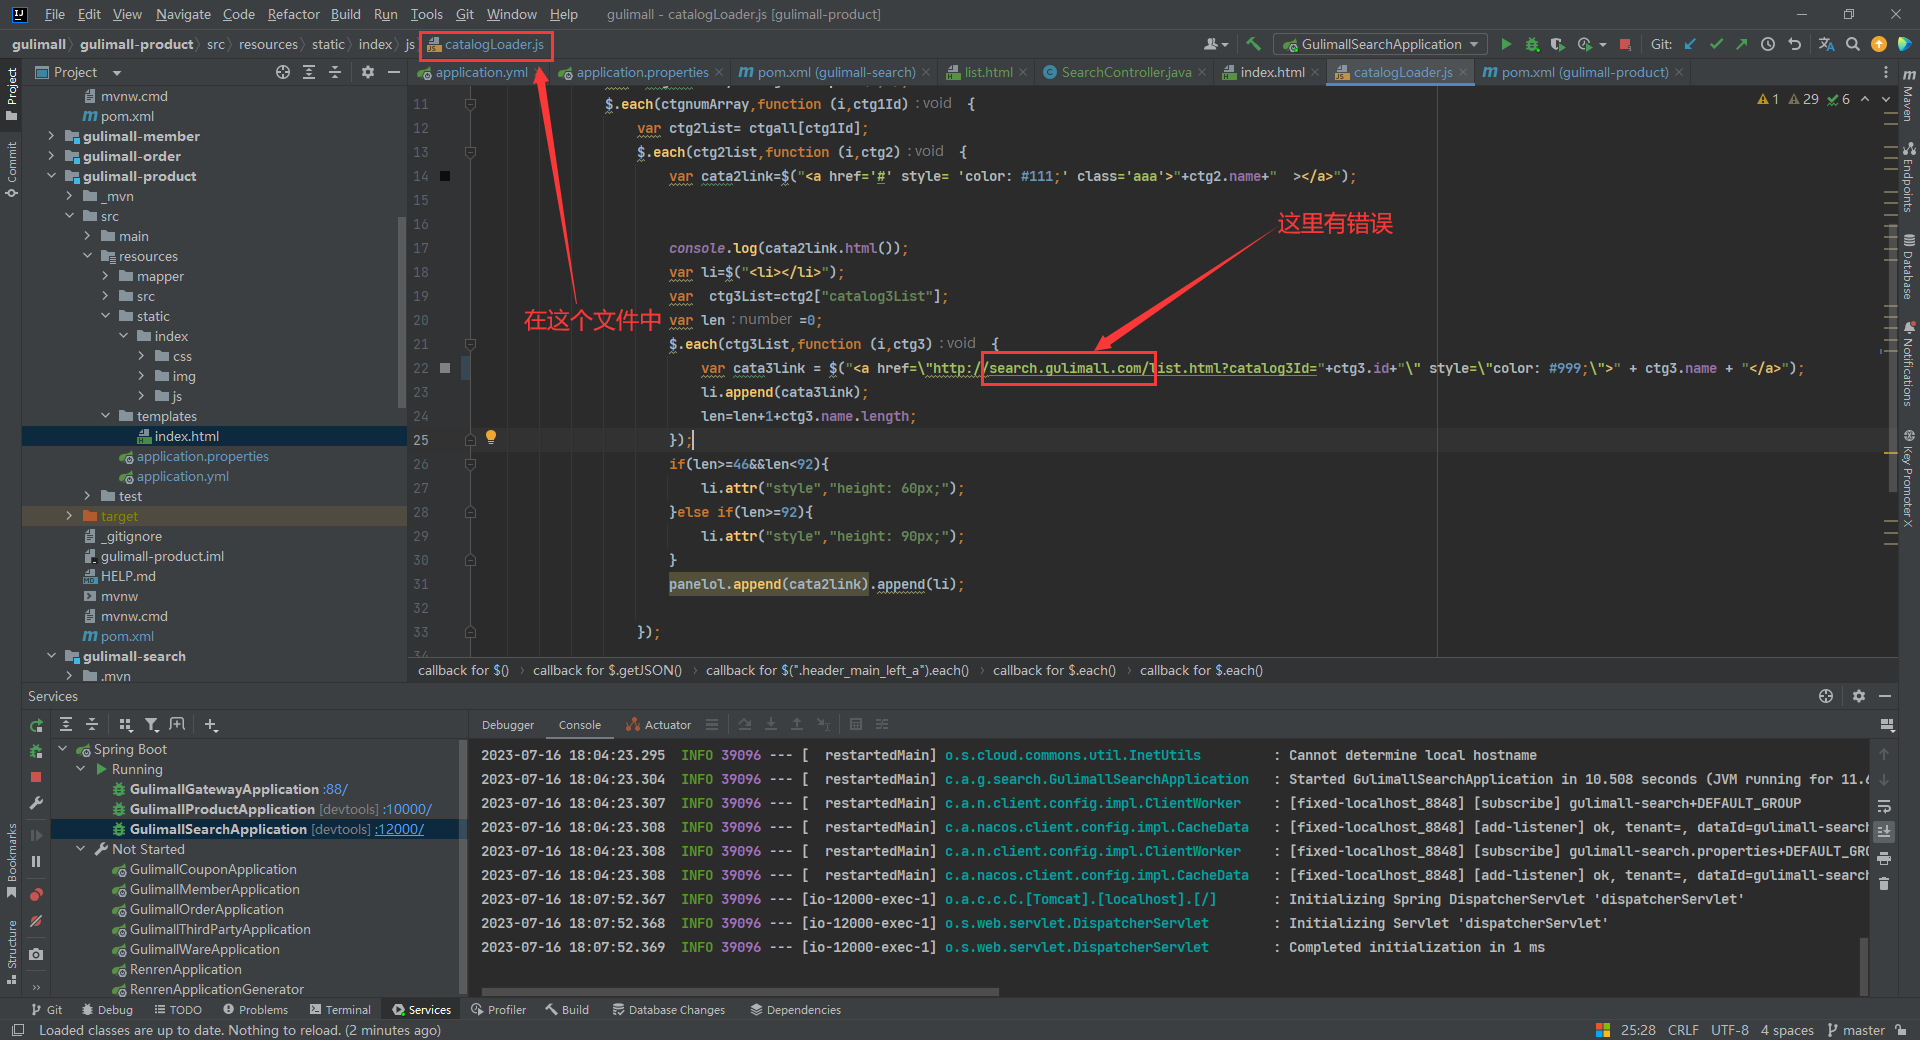Image resolution: width=1920 pixels, height=1040 pixels.
Task: Click the Build project hammer icon
Action: tap(1253, 44)
